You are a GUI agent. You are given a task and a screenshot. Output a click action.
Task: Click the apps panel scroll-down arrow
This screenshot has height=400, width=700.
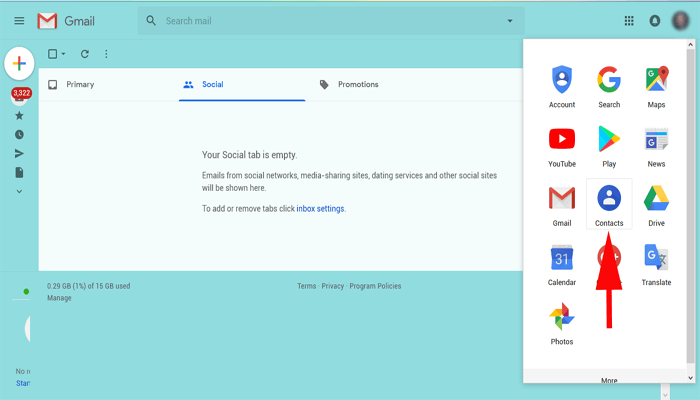tap(690, 378)
